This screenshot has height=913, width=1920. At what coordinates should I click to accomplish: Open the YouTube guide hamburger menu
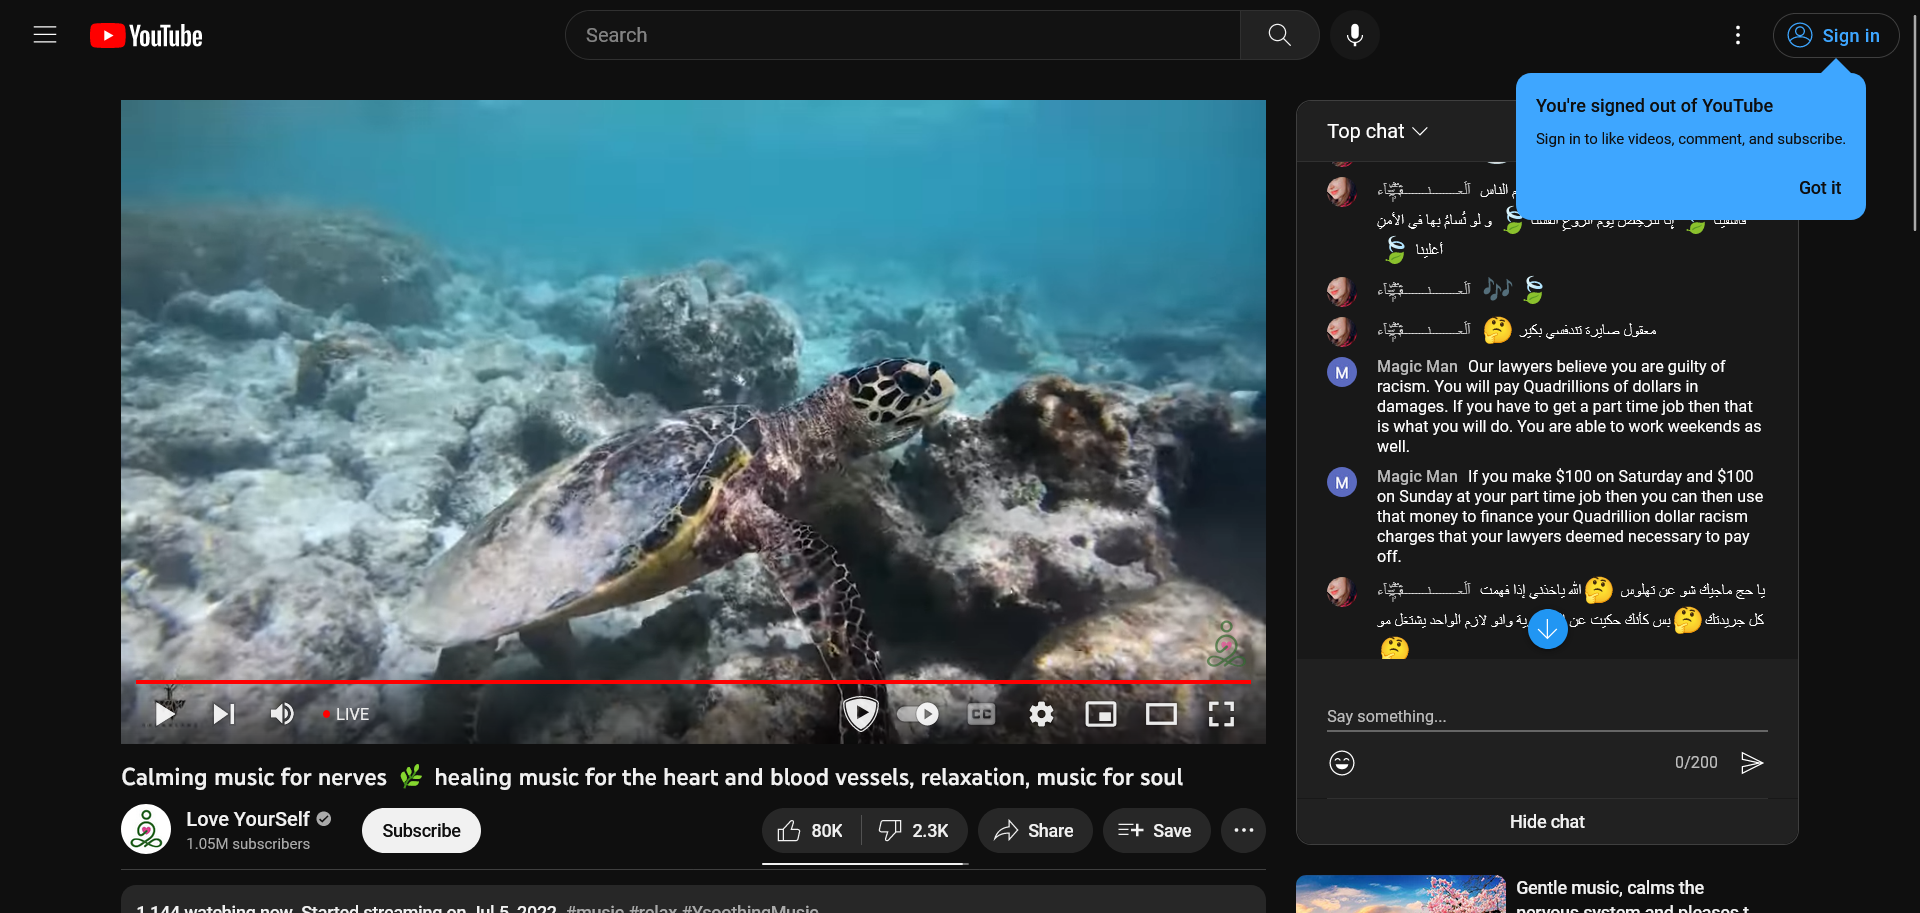(x=45, y=35)
